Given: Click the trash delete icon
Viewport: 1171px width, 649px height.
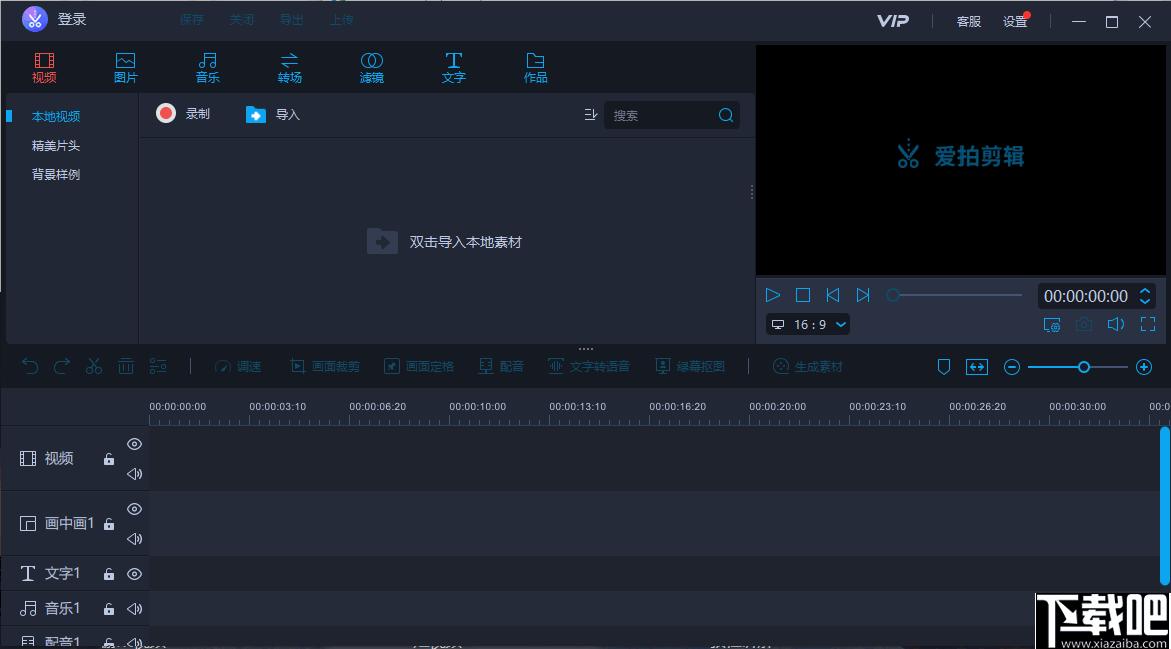Looking at the screenshot, I should (125, 366).
